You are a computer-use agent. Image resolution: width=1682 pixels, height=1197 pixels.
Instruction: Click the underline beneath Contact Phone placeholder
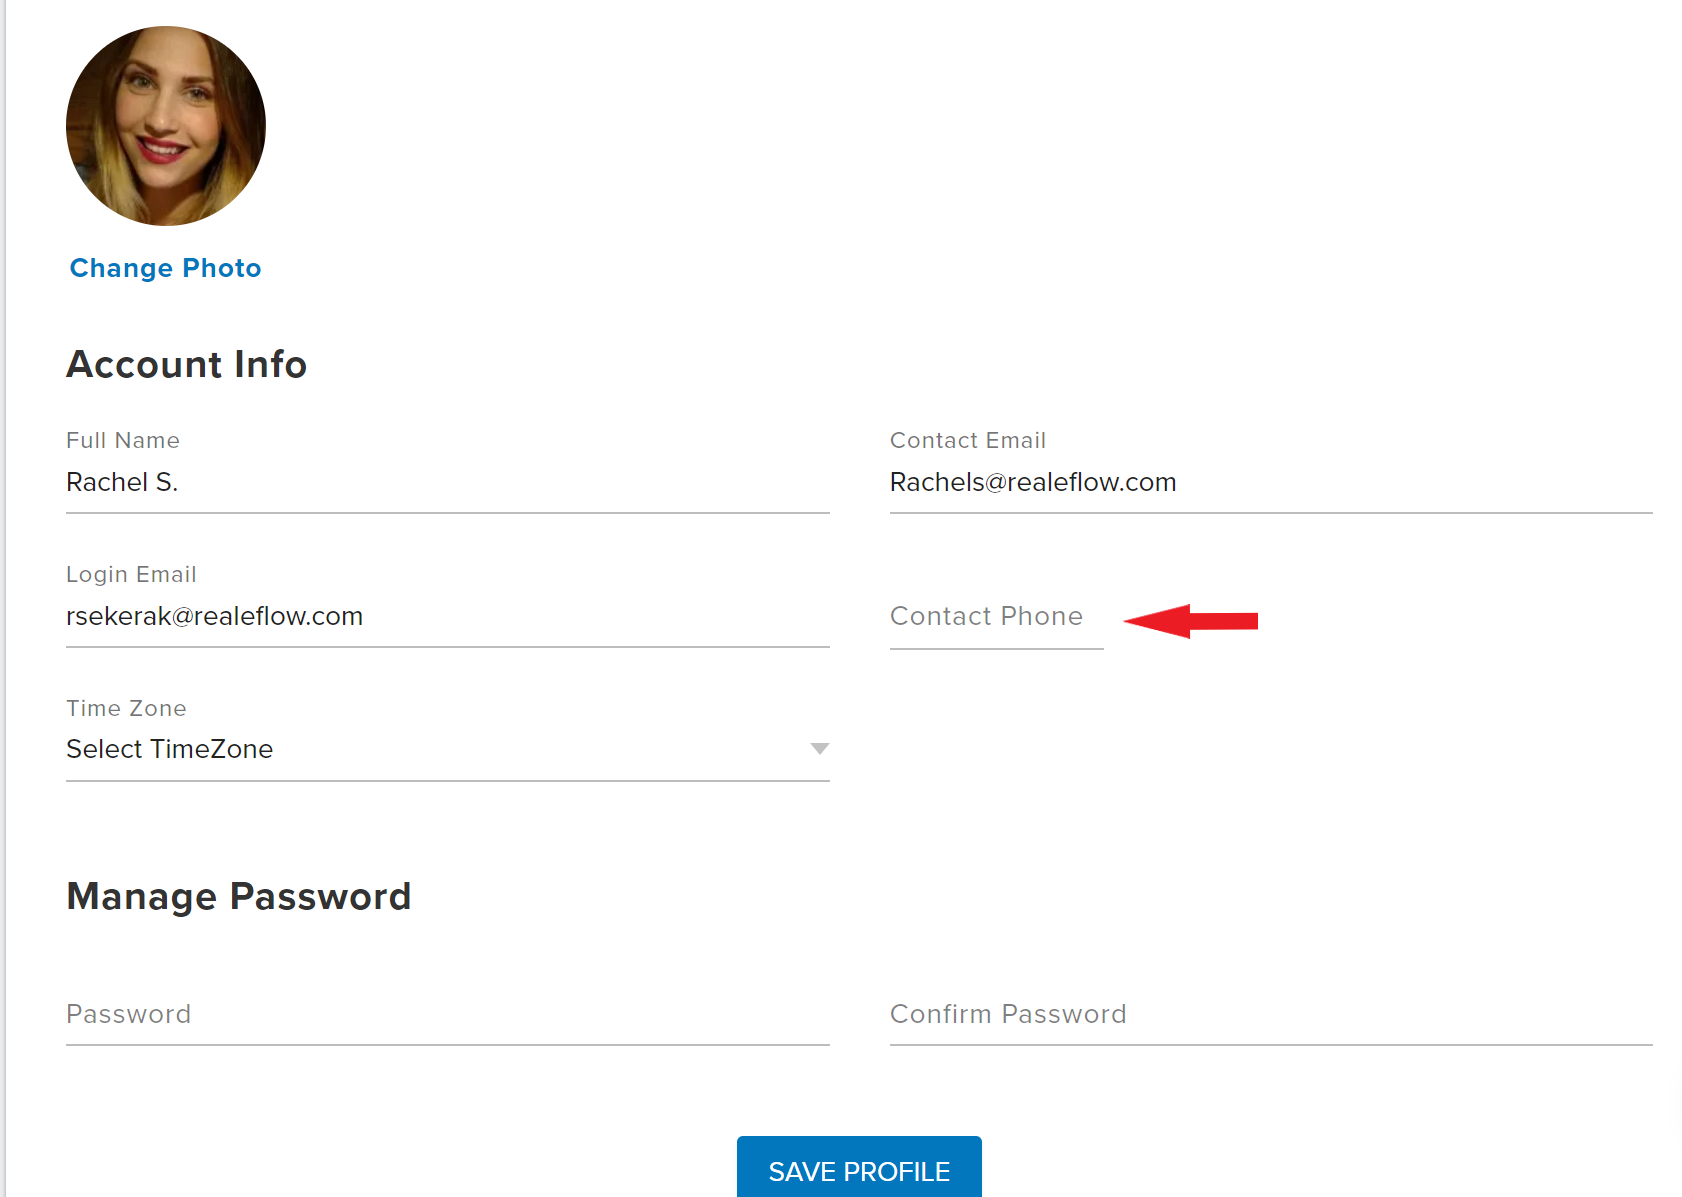997,649
